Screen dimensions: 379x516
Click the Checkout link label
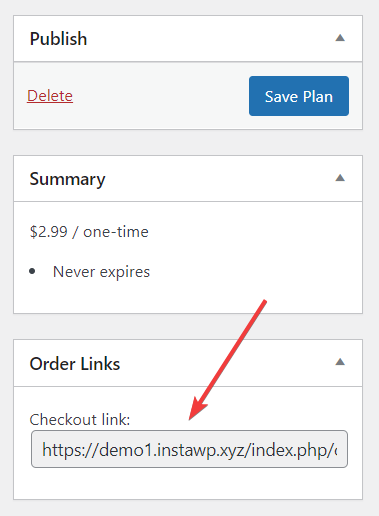(x=80, y=419)
